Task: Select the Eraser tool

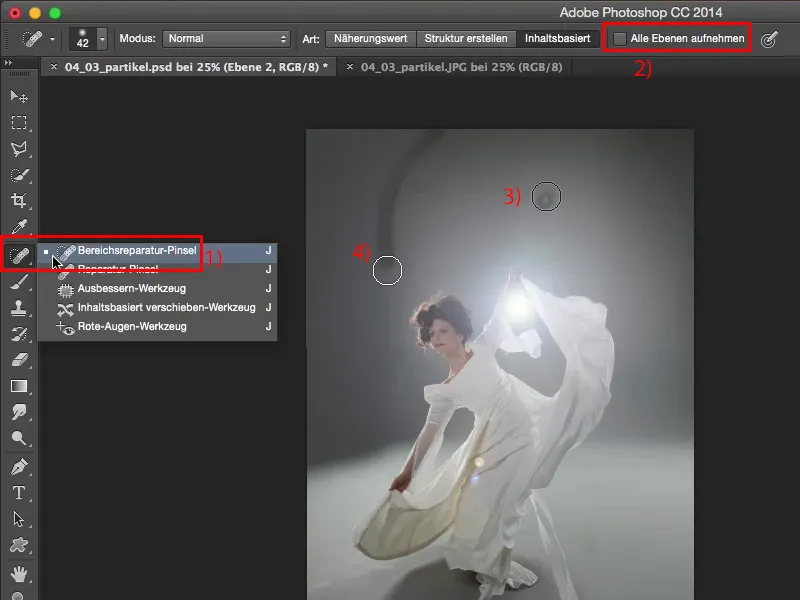Action: [19, 360]
